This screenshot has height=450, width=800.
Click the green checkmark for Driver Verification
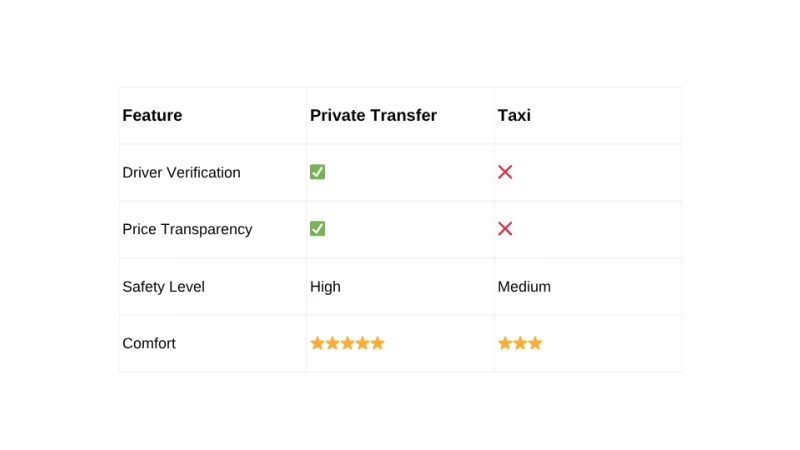point(317,172)
